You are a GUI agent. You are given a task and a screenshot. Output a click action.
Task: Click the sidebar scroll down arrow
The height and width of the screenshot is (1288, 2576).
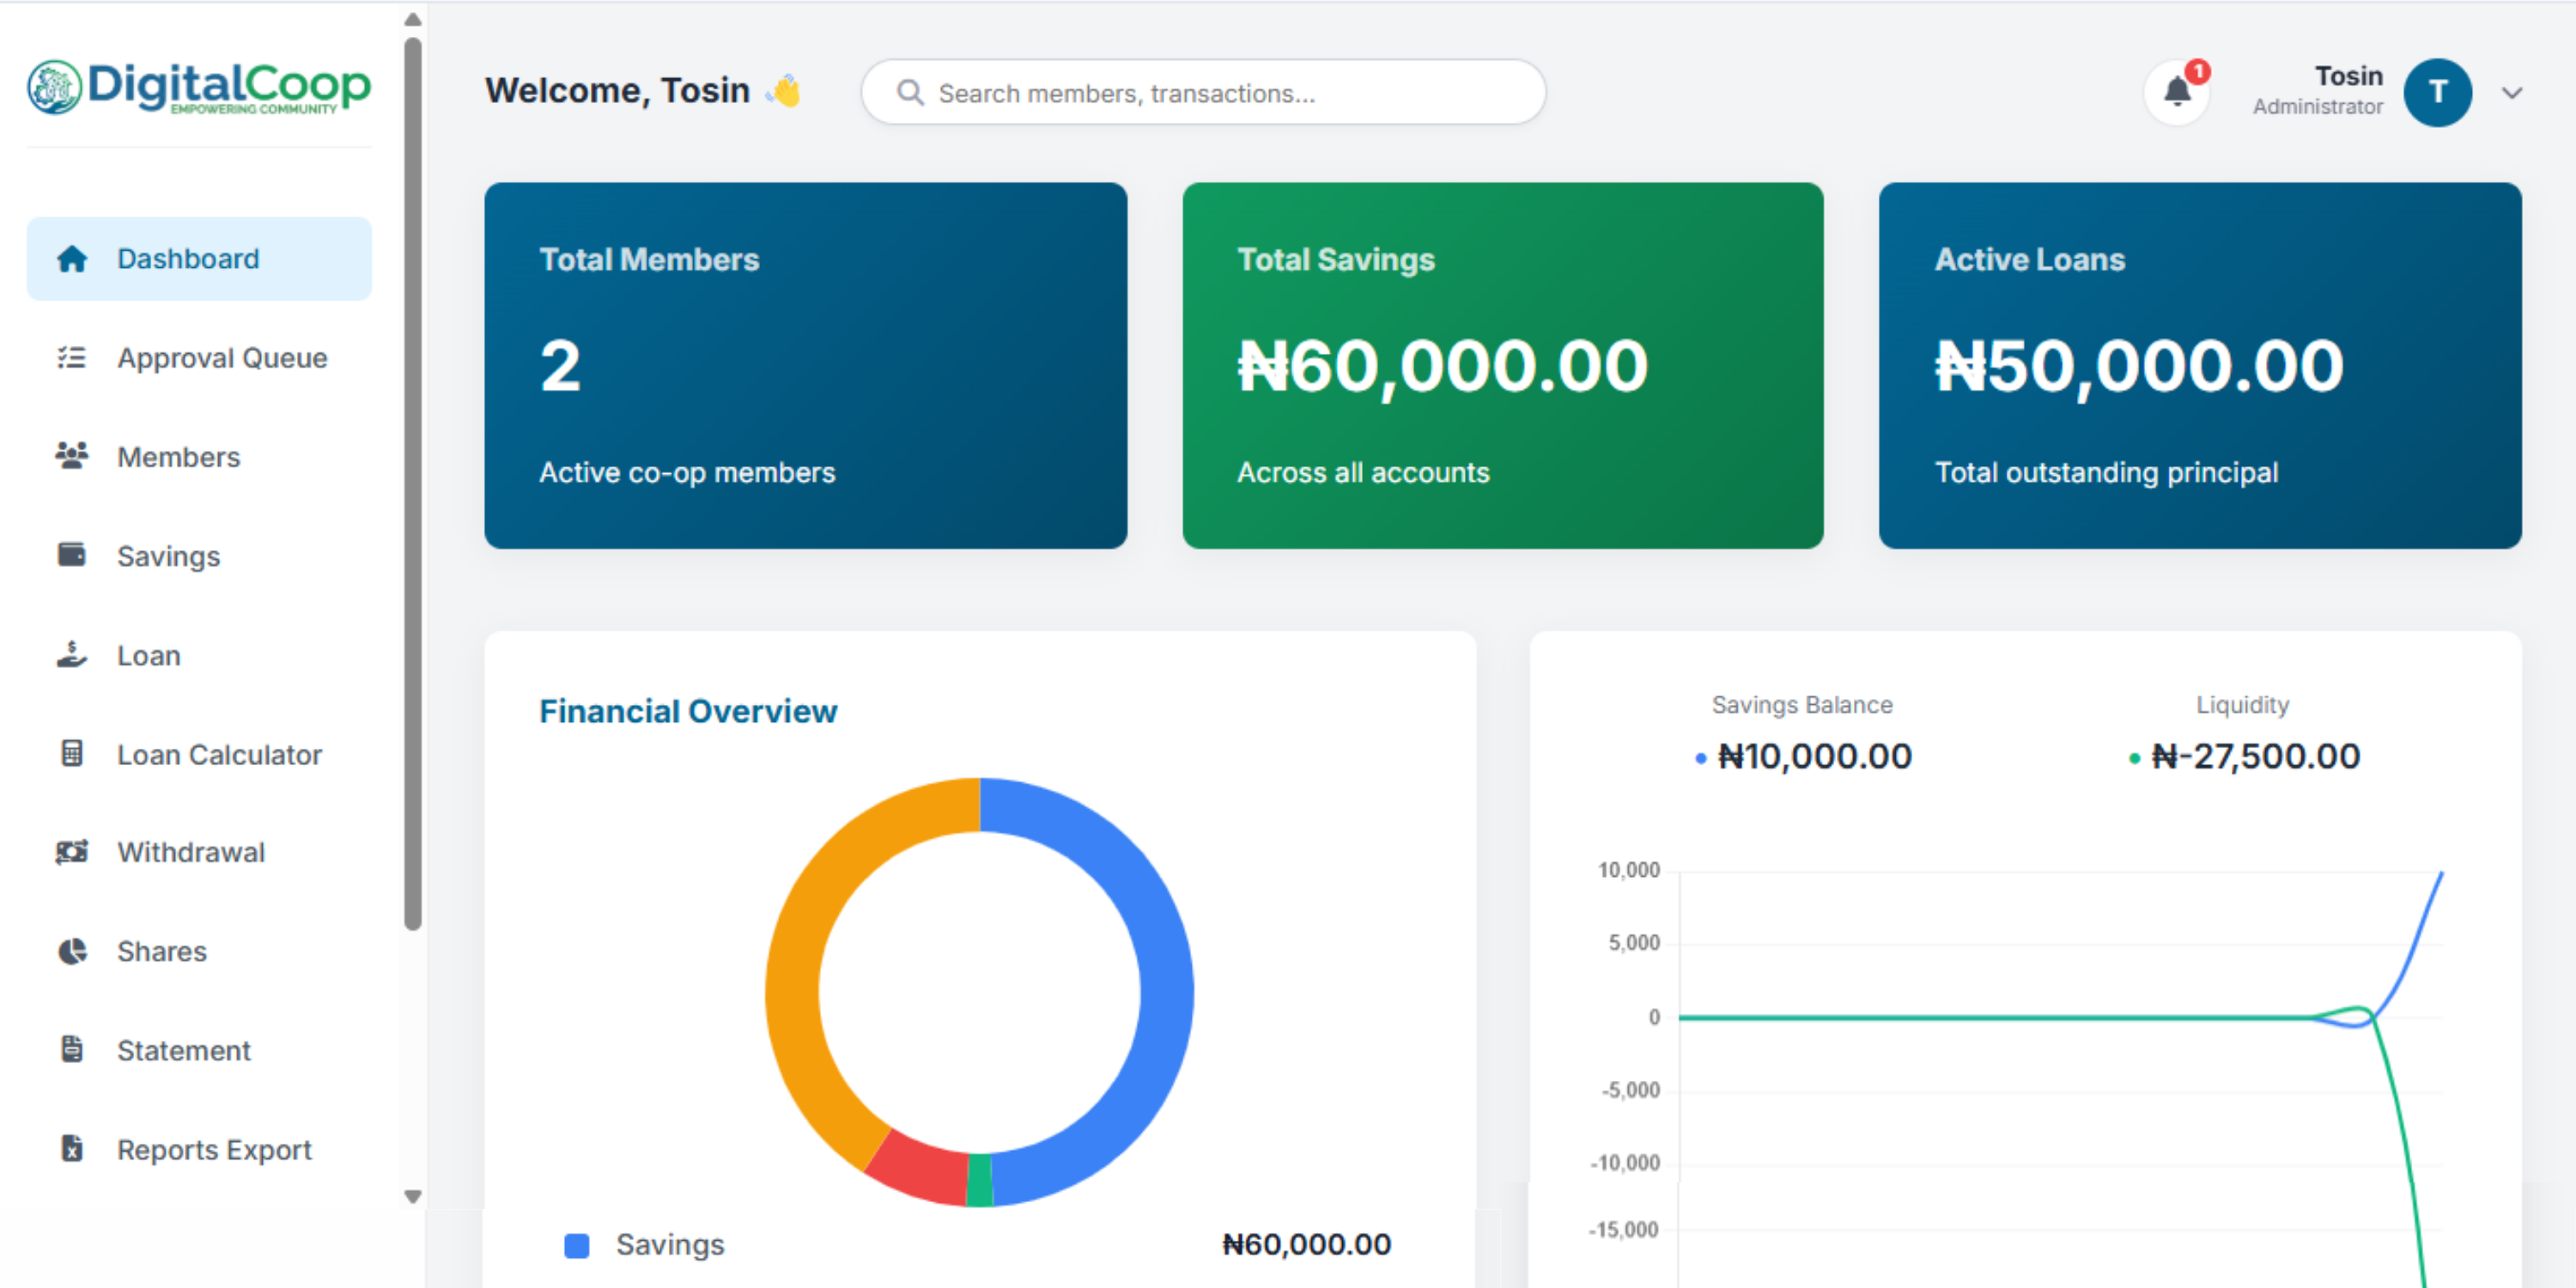pyautogui.click(x=412, y=1196)
